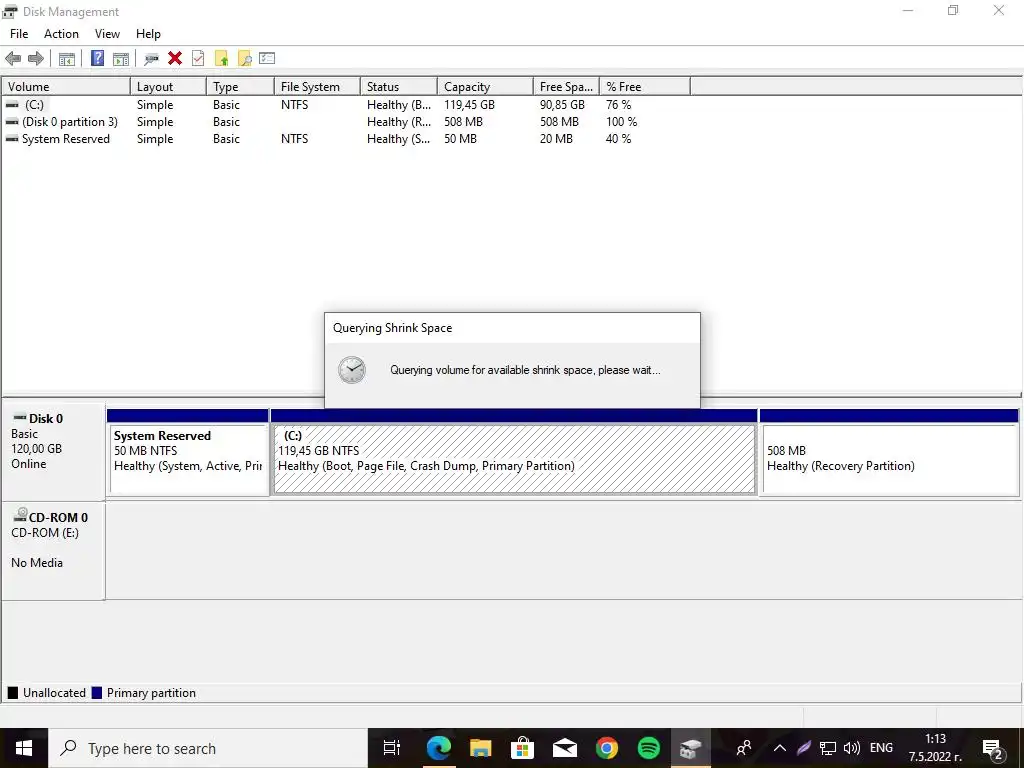Launch Microsoft Edge from taskbar
The height and width of the screenshot is (768, 1024).
click(x=438, y=748)
